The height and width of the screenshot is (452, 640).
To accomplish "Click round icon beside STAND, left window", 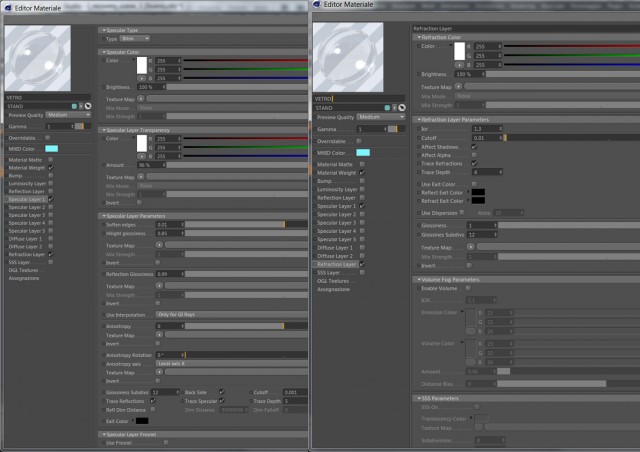I will (88, 106).
